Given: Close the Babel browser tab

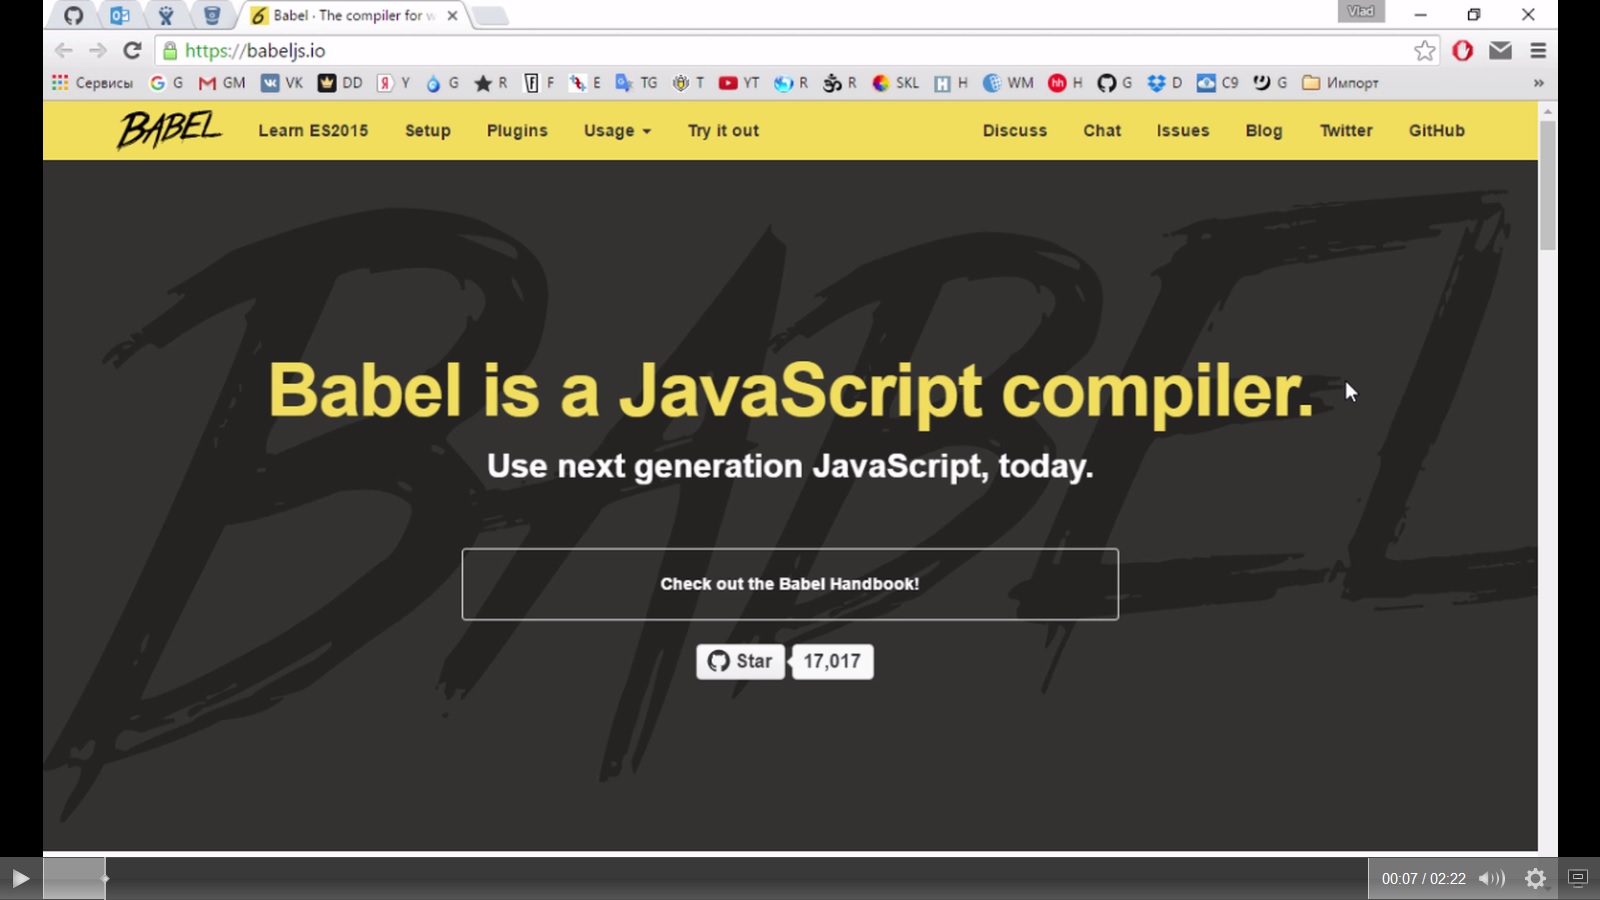Looking at the screenshot, I should pos(452,15).
